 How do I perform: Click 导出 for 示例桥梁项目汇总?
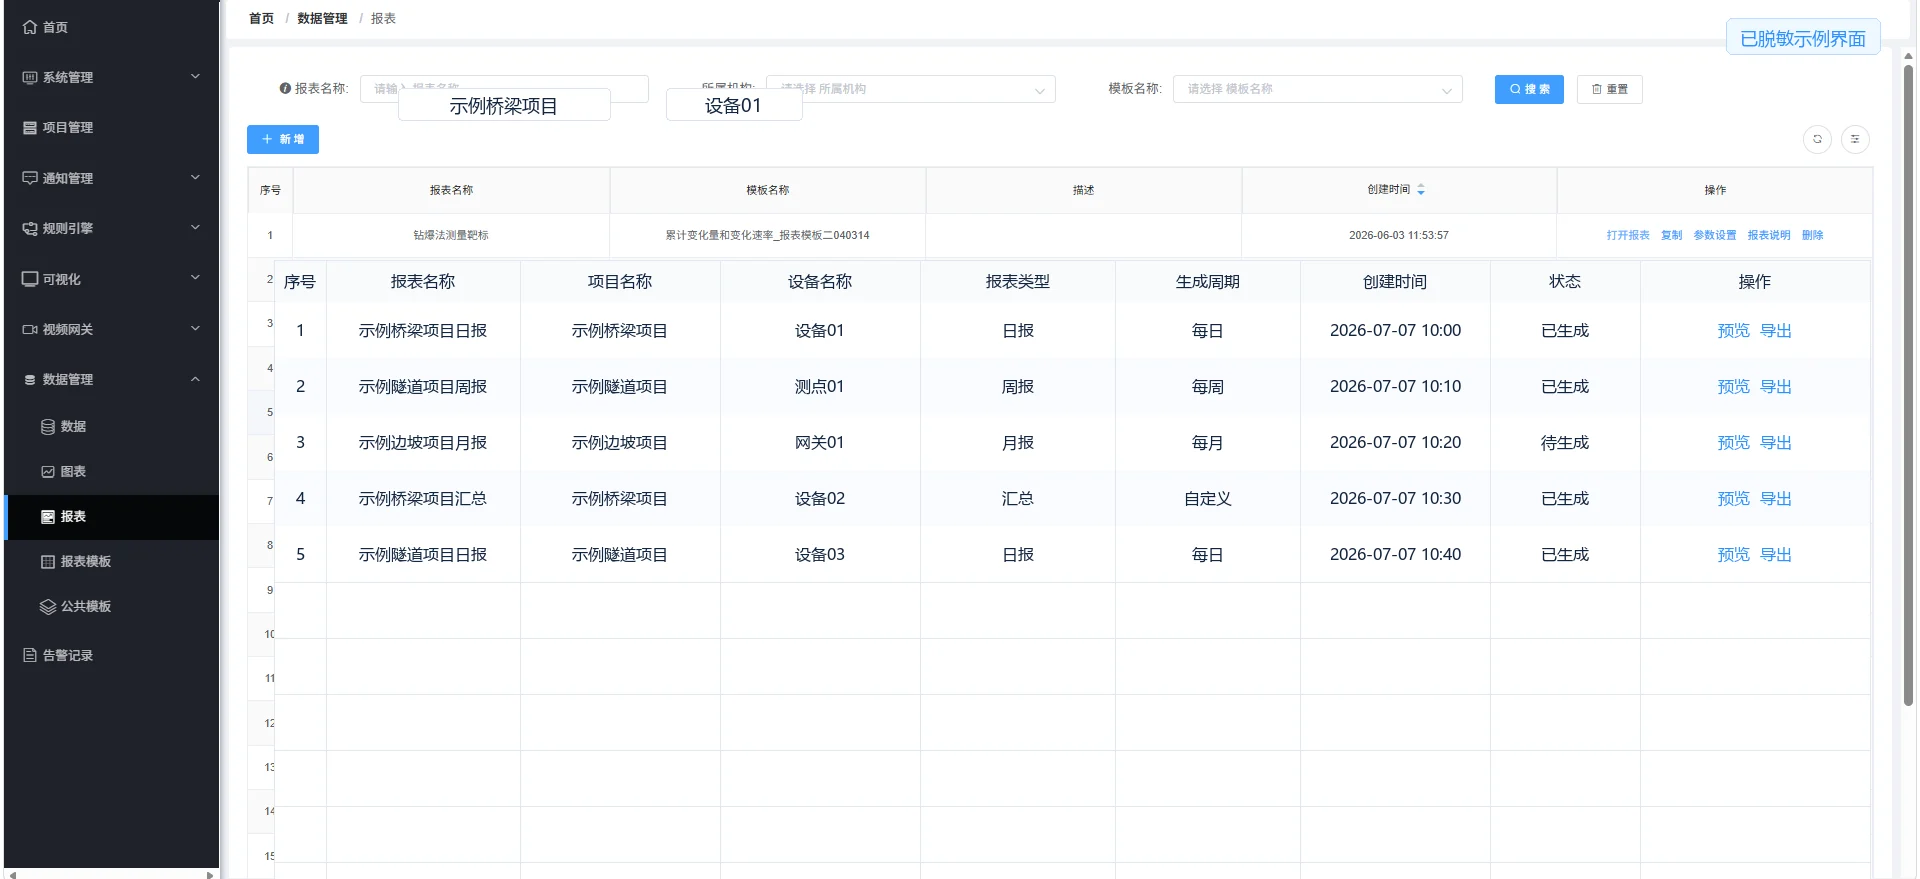pyautogui.click(x=1776, y=498)
